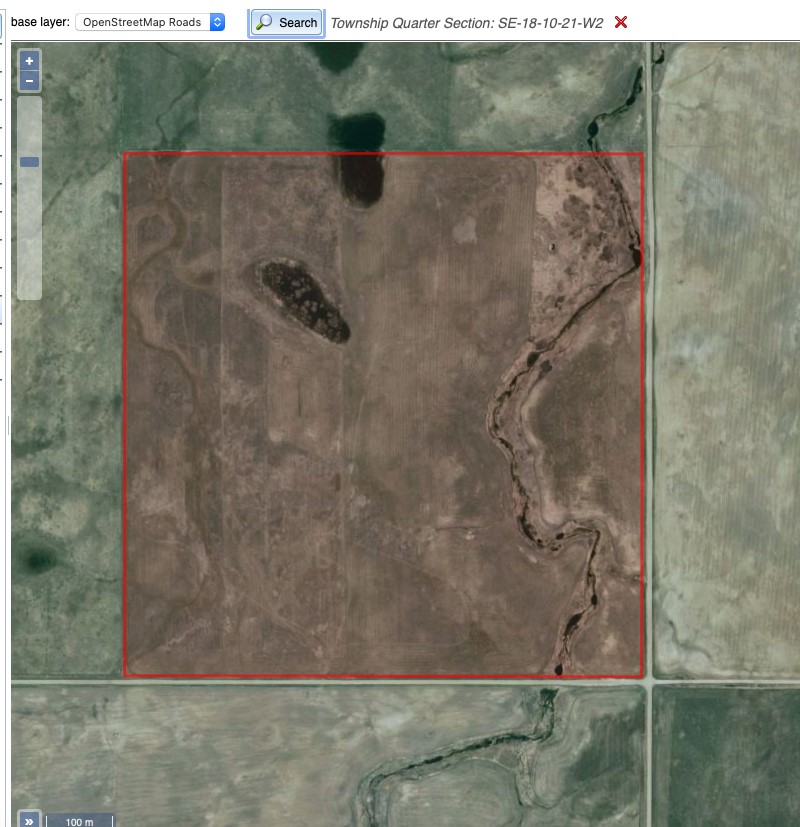Click the Search button
The height and width of the screenshot is (827, 800).
[x=286, y=23]
